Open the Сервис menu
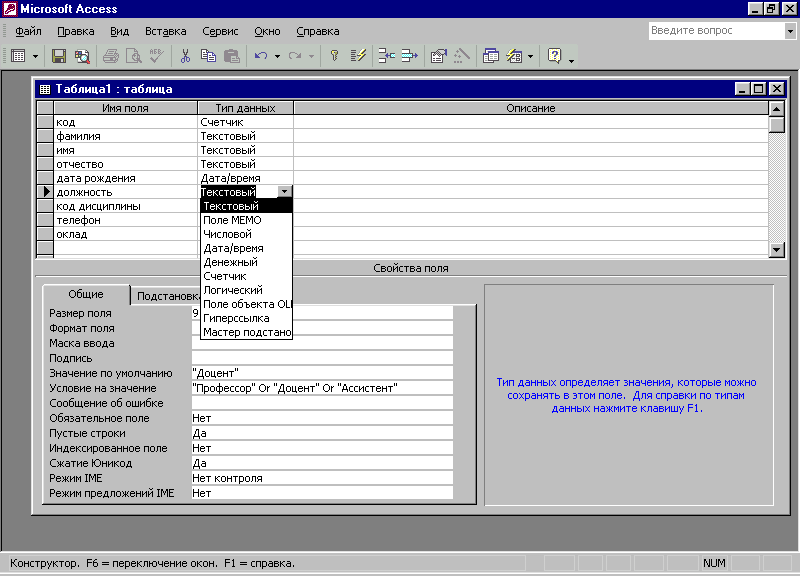The width and height of the screenshot is (800, 576). click(219, 32)
